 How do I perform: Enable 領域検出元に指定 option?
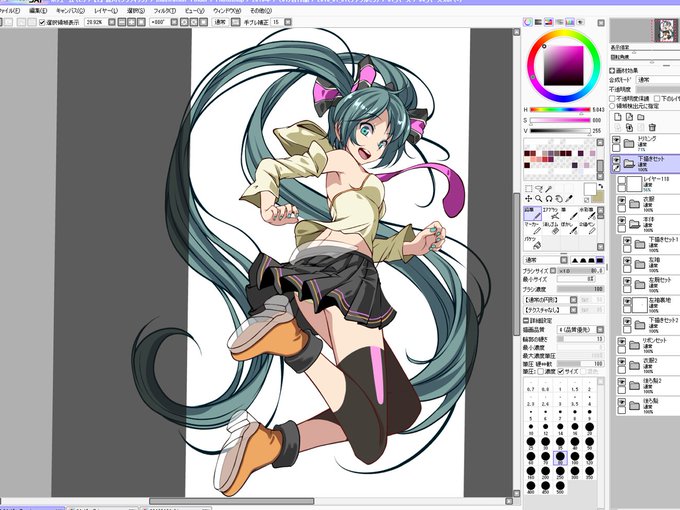click(x=612, y=106)
